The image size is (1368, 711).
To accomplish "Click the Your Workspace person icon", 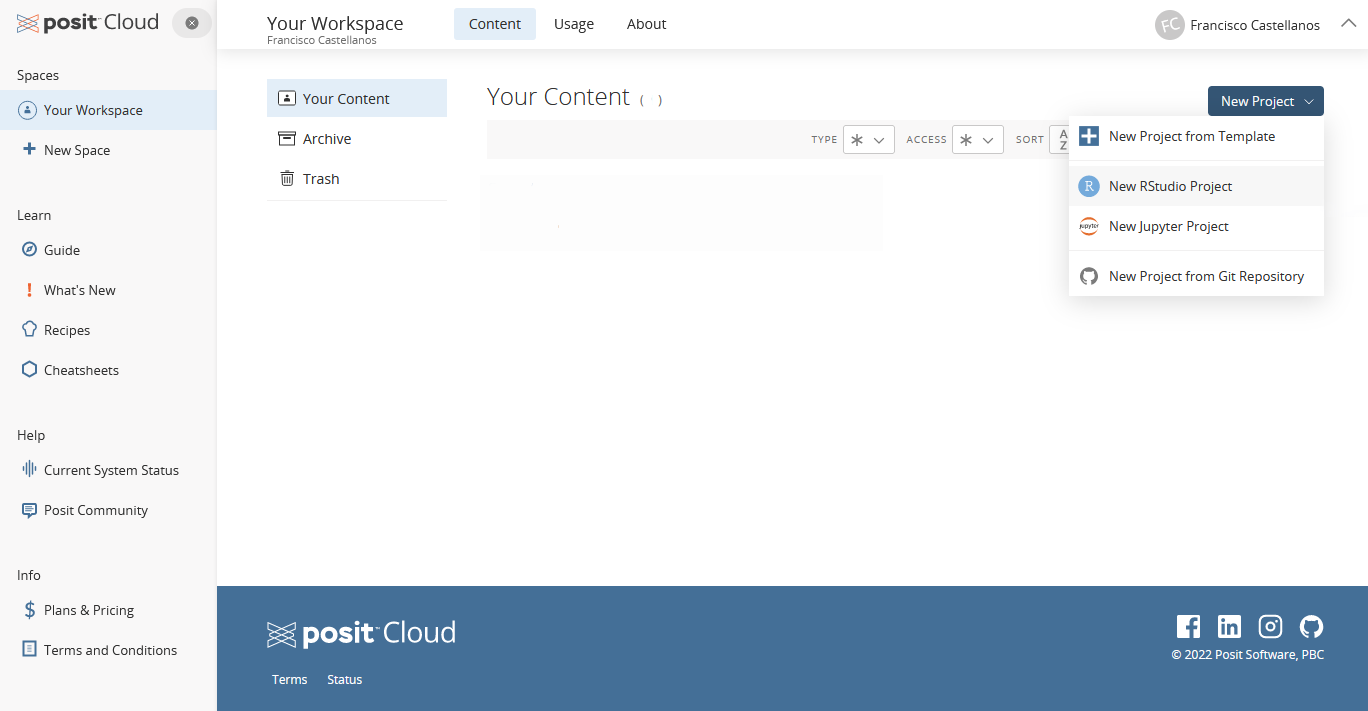I will point(28,110).
